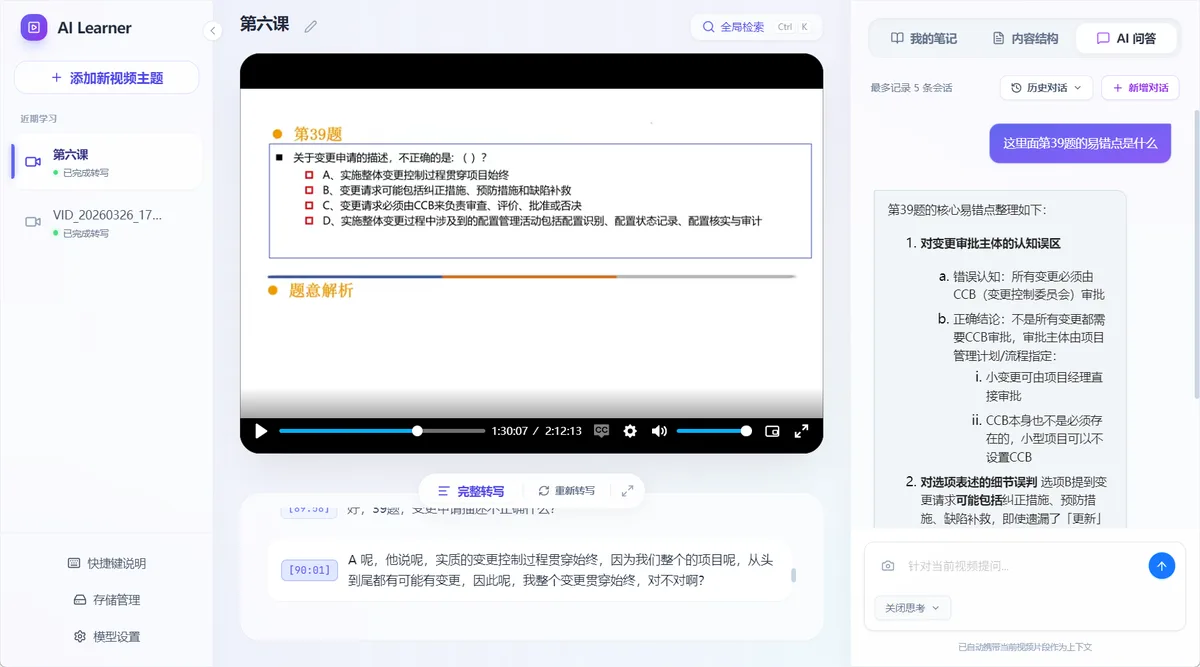Expand the transcript panel

coord(627,491)
